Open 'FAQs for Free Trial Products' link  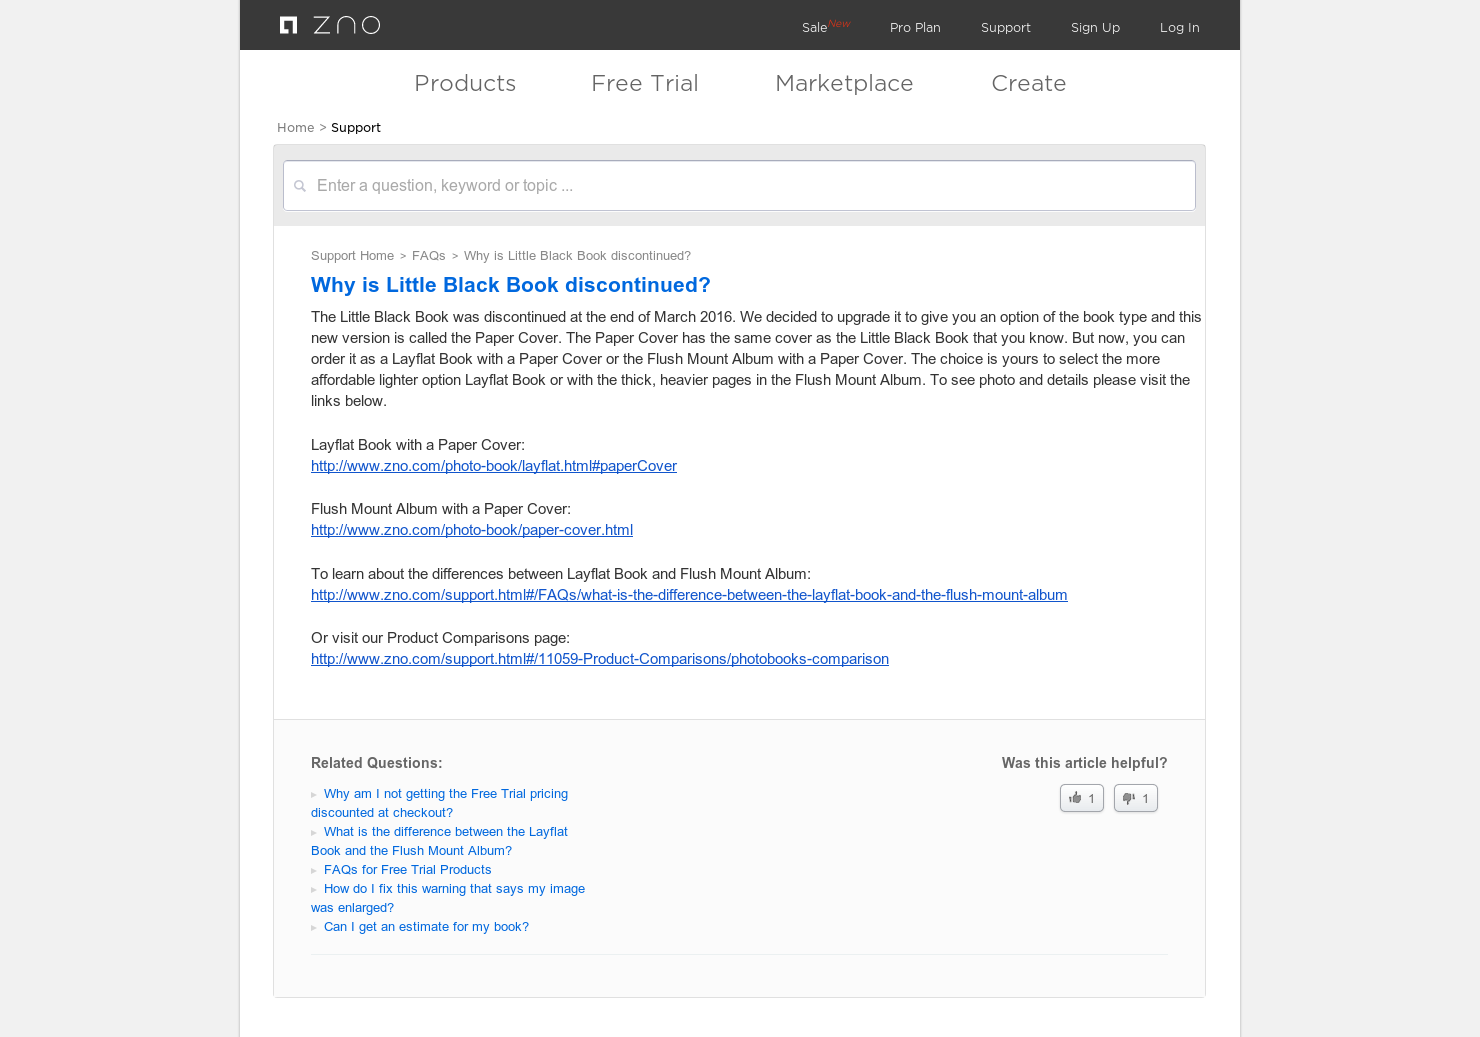[x=408, y=870]
